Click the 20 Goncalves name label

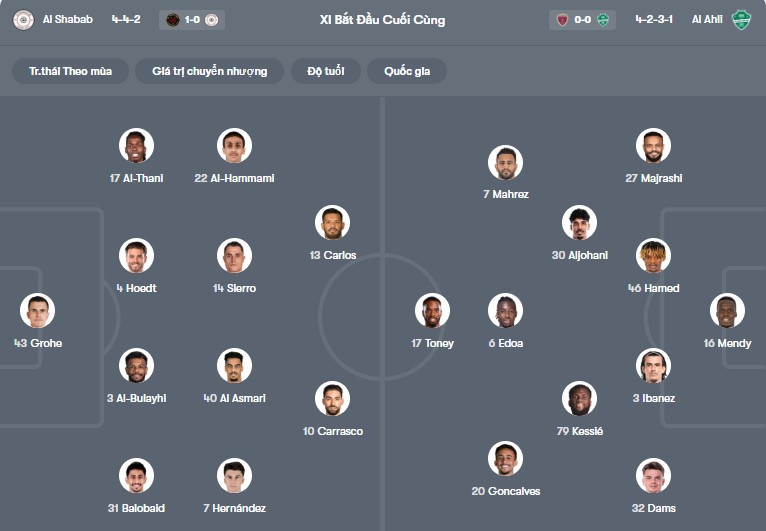point(506,491)
